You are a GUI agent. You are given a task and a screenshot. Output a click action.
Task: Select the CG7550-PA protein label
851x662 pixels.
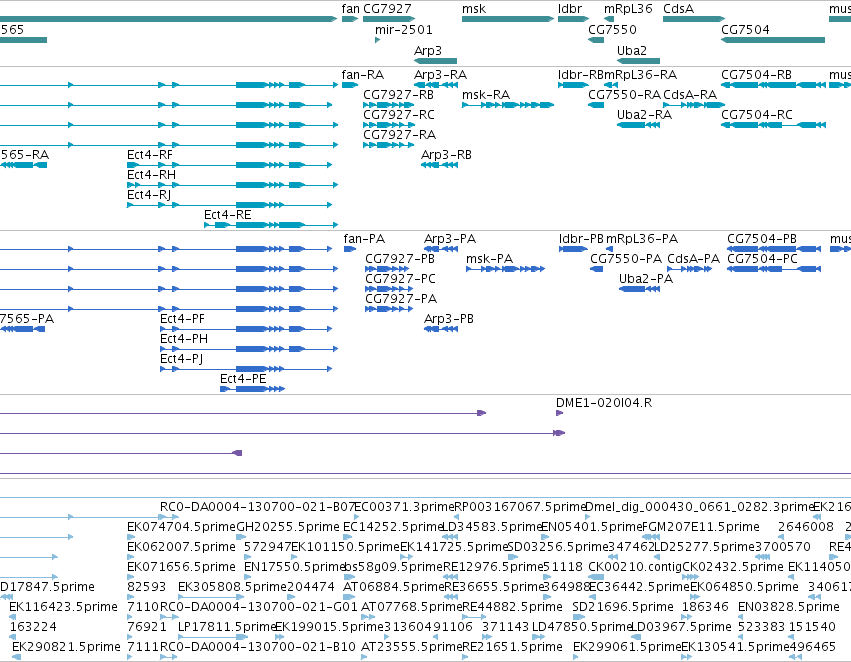pos(626,259)
